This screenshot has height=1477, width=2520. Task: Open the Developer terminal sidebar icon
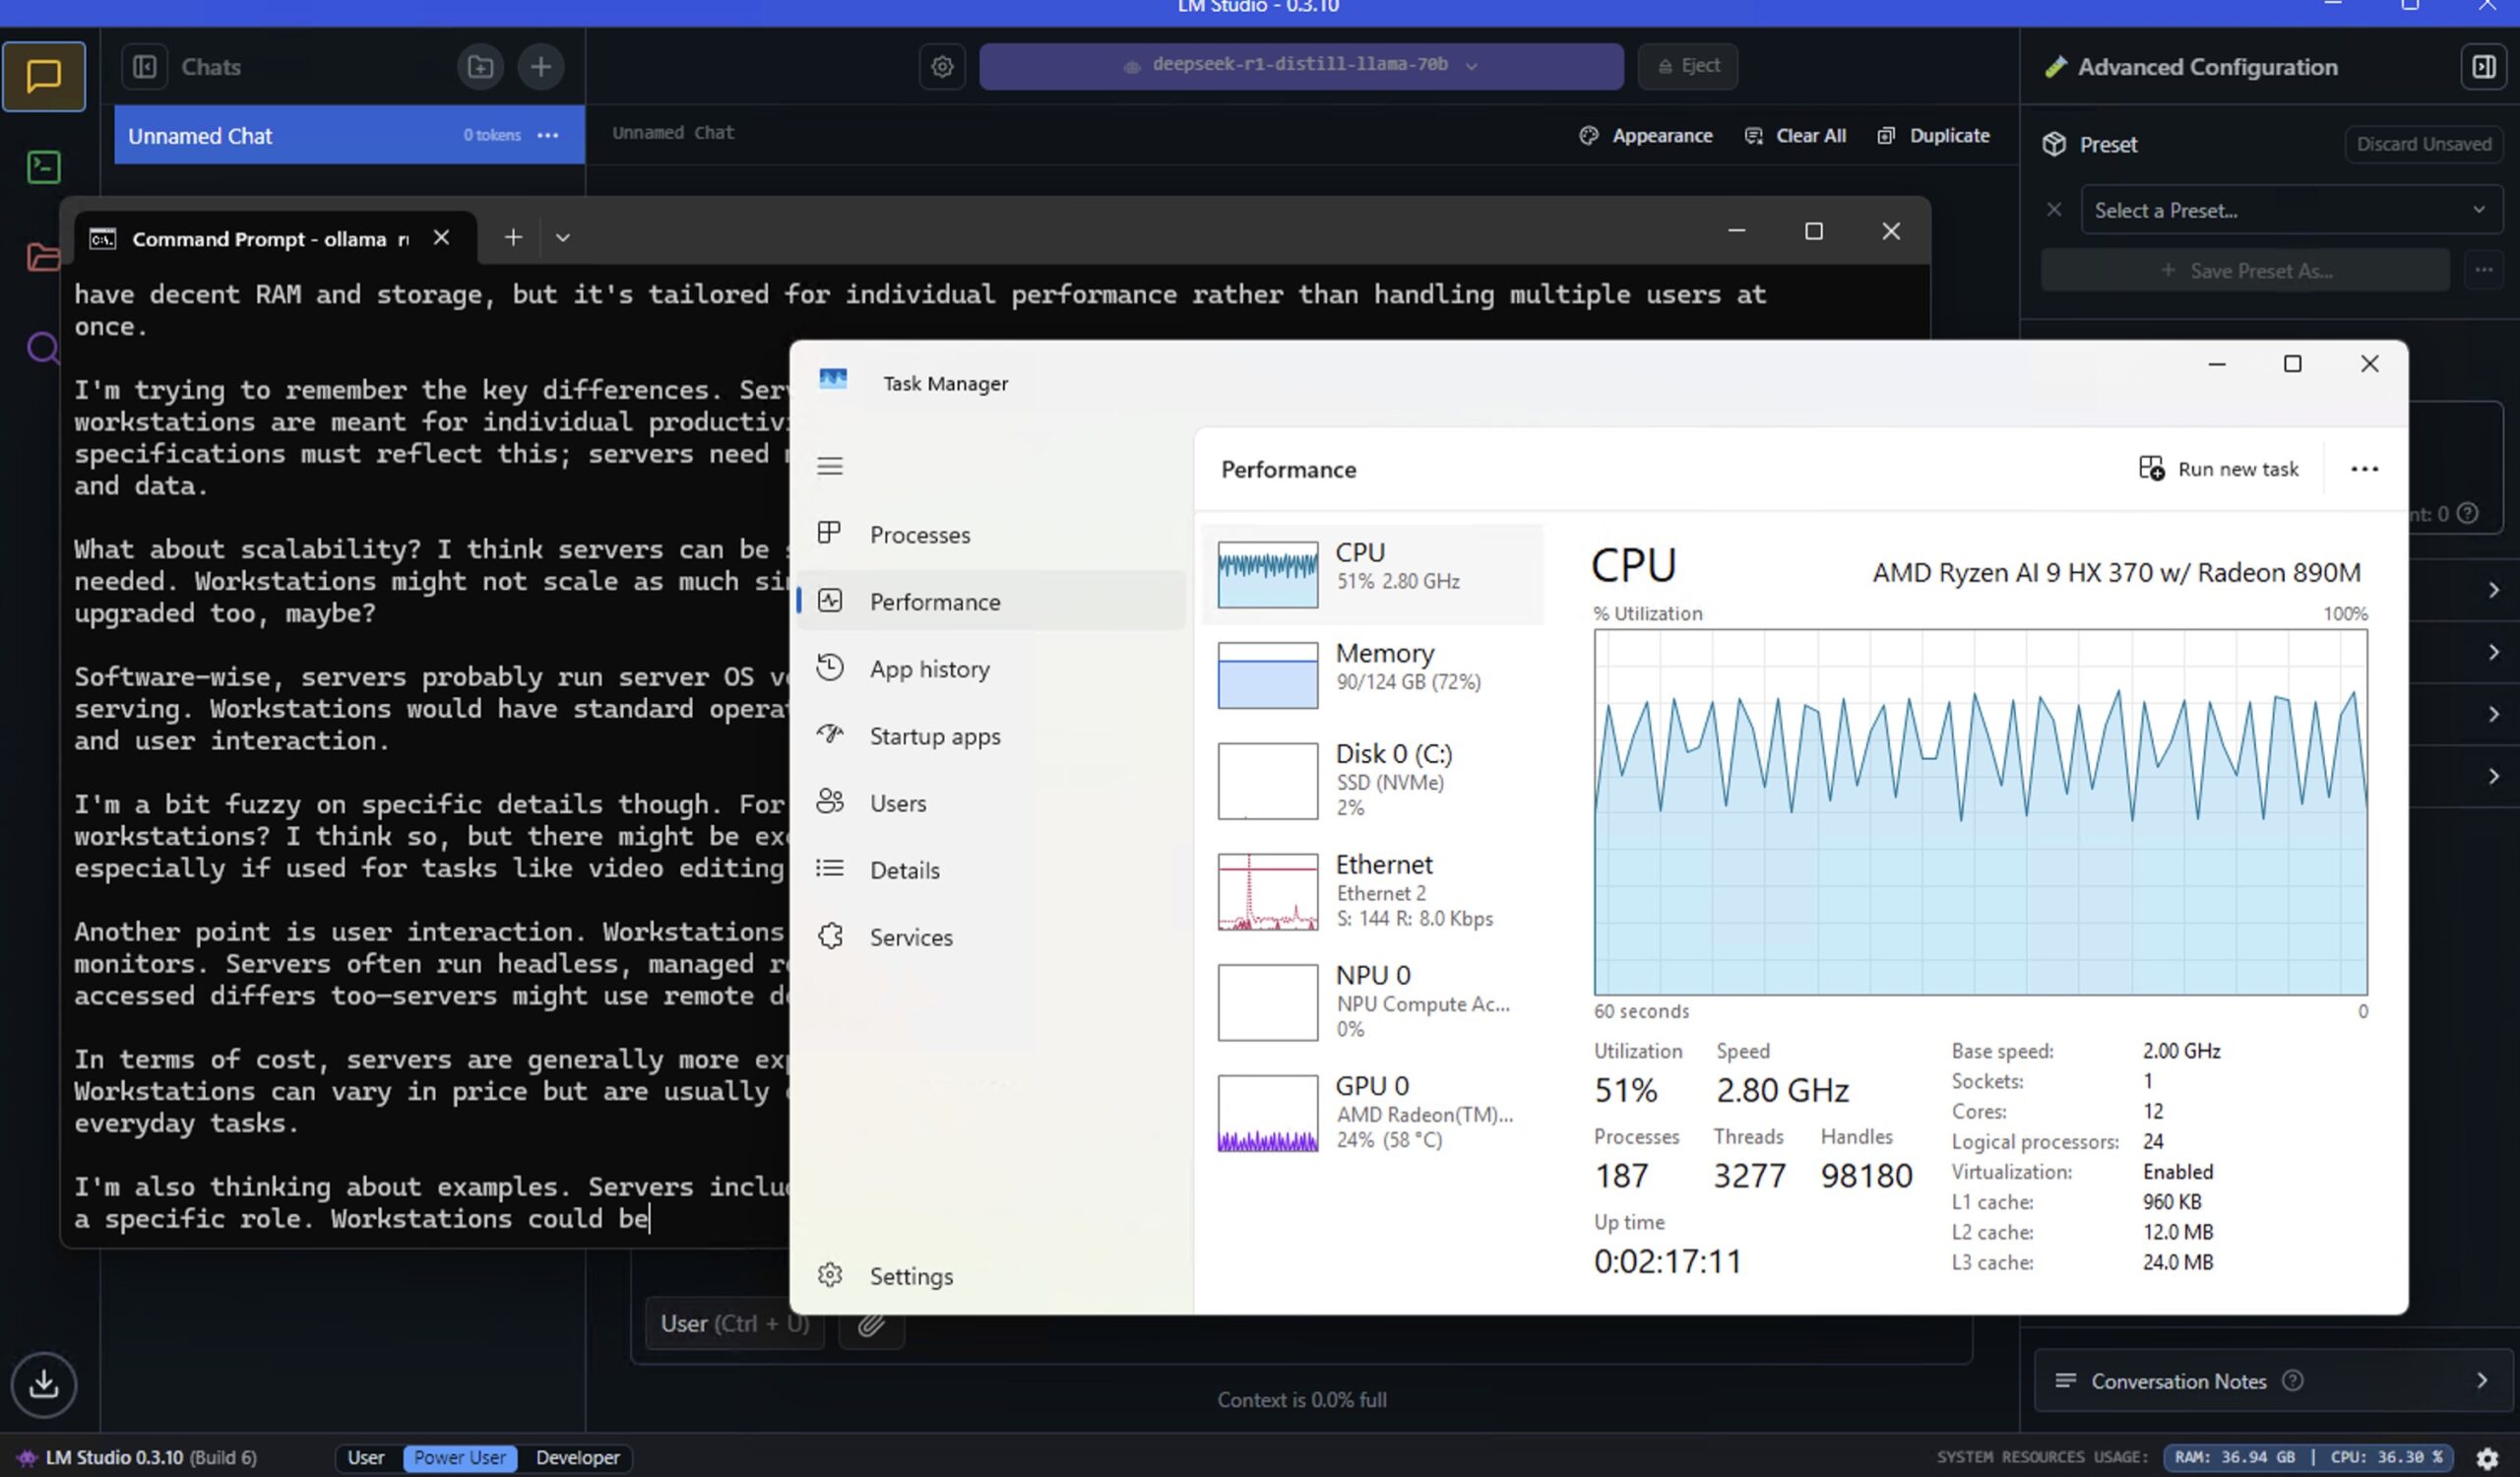tap(43, 167)
